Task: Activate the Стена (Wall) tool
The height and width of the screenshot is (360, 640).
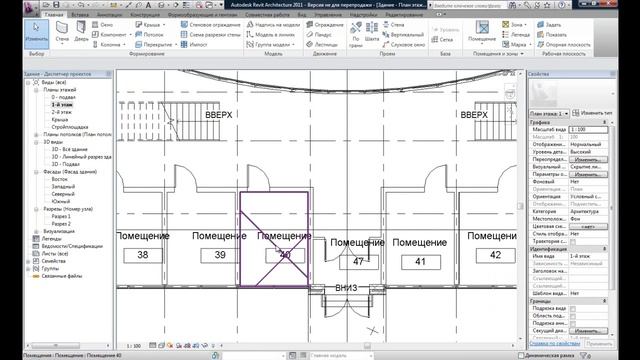Action: click(x=62, y=32)
